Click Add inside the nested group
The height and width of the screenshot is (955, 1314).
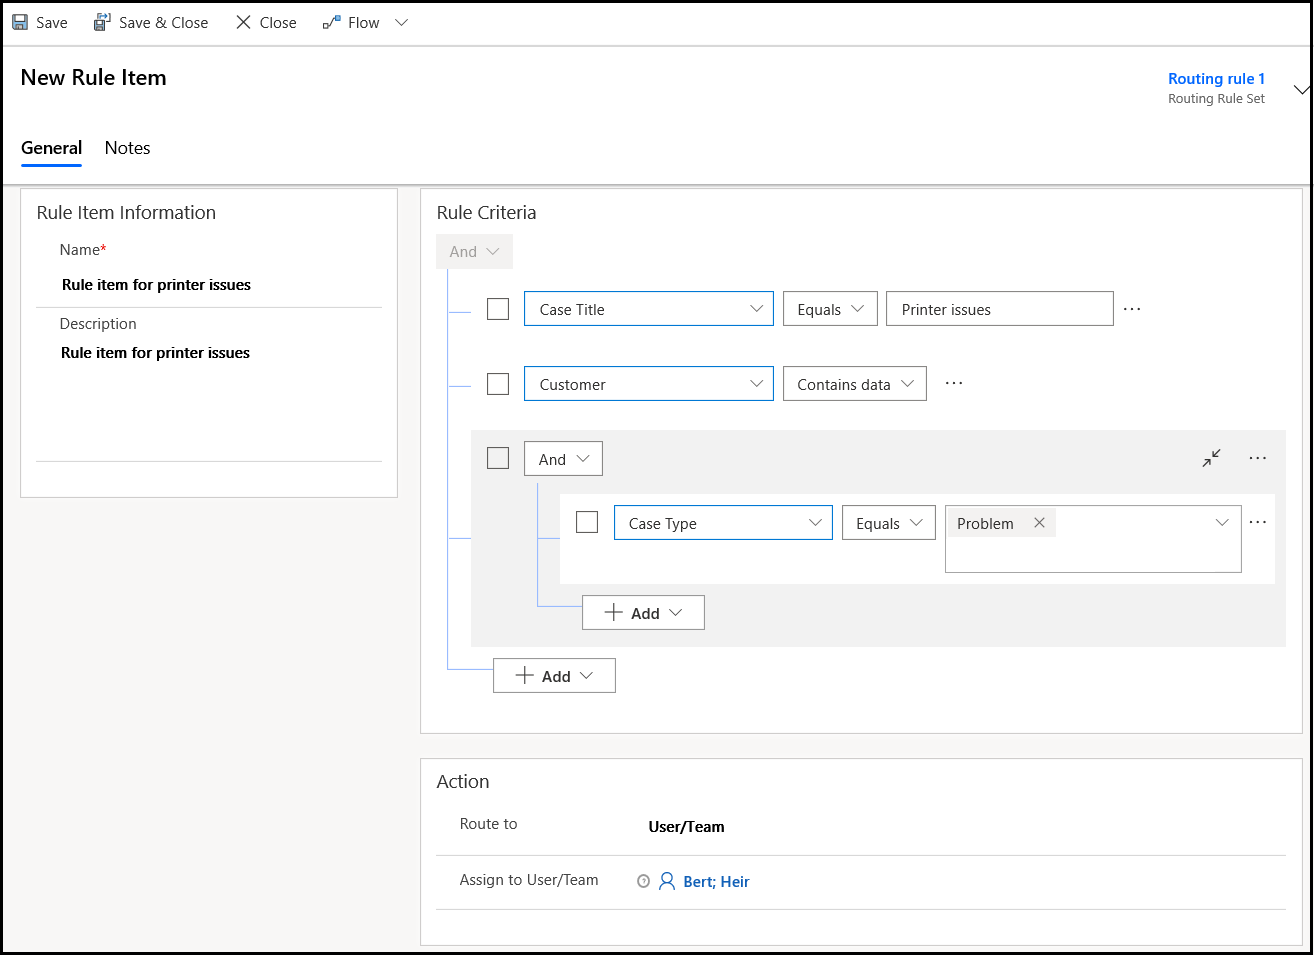[644, 613]
